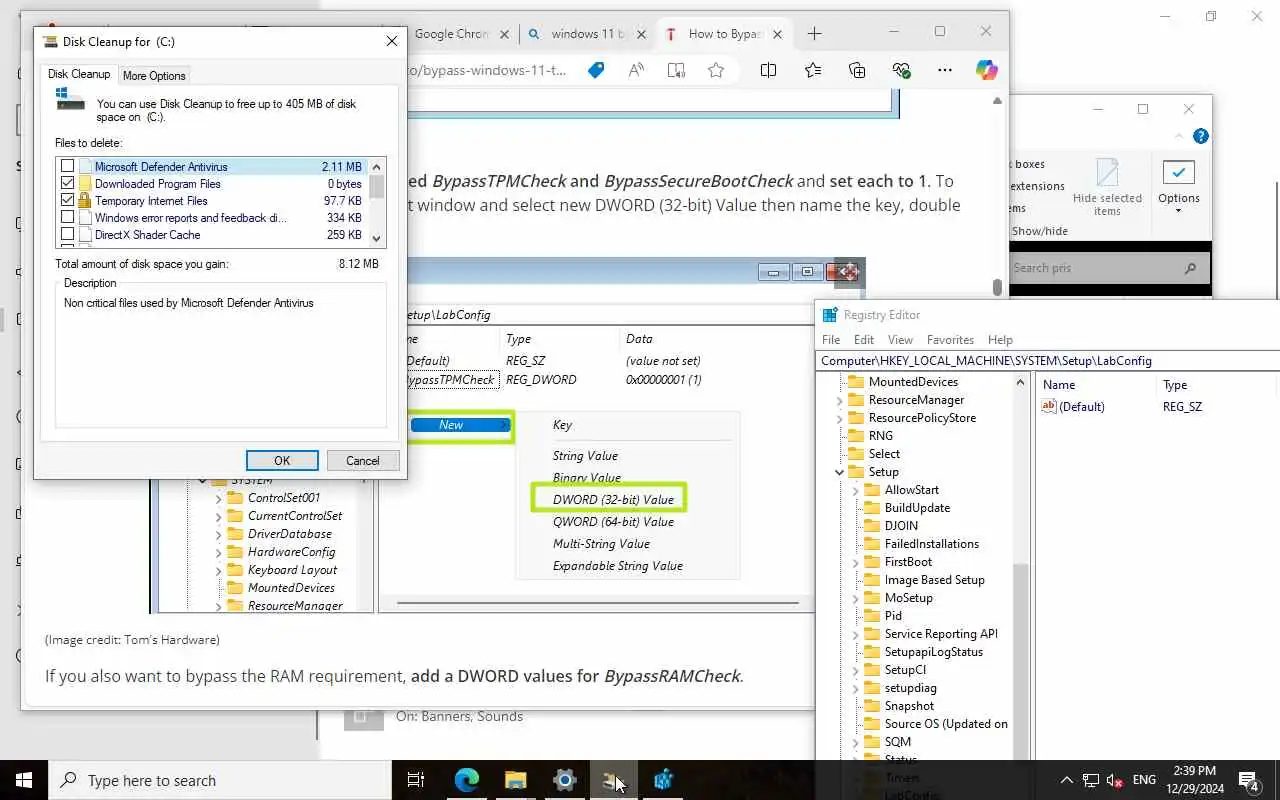This screenshot has height=800, width=1280.
Task: Collapse the Setup key in Registry Editor
Action: (839, 472)
